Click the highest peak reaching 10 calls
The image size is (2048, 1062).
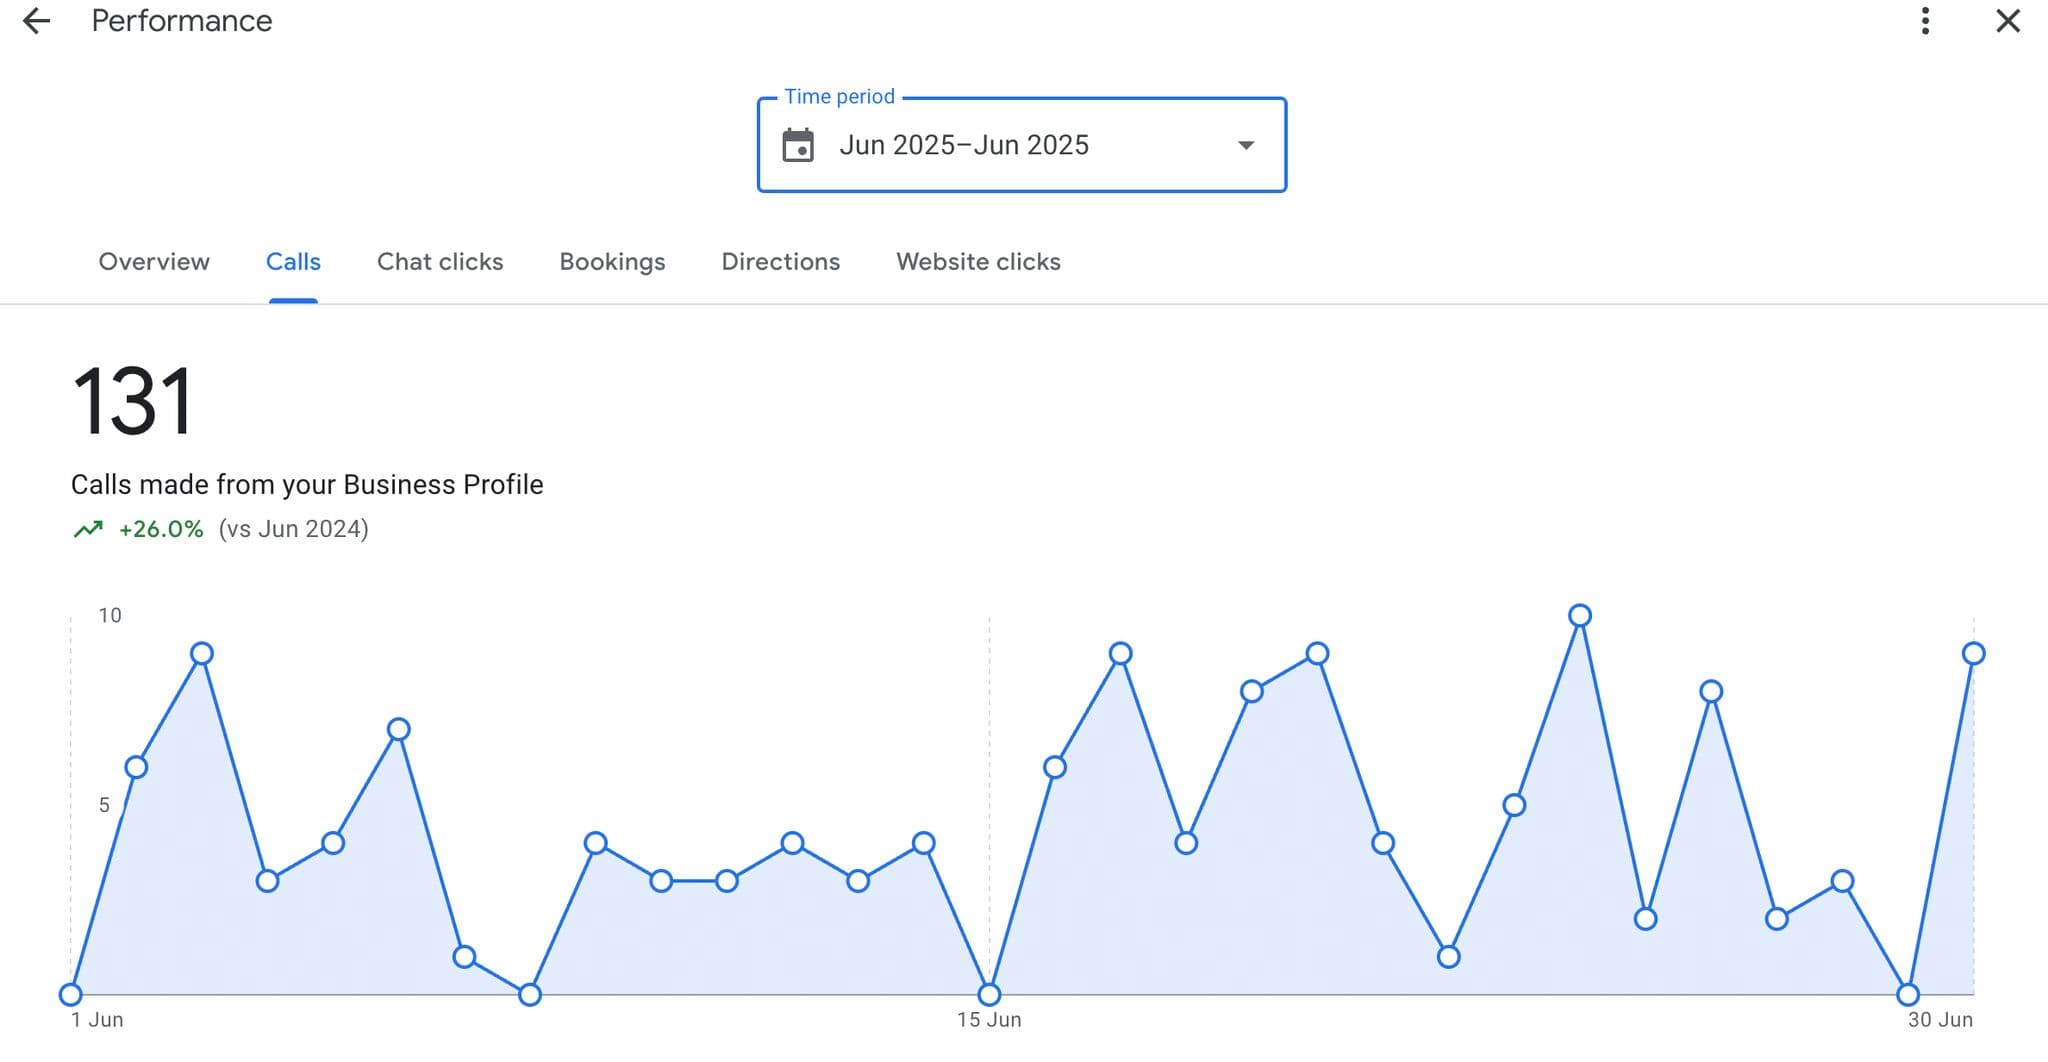point(1580,615)
